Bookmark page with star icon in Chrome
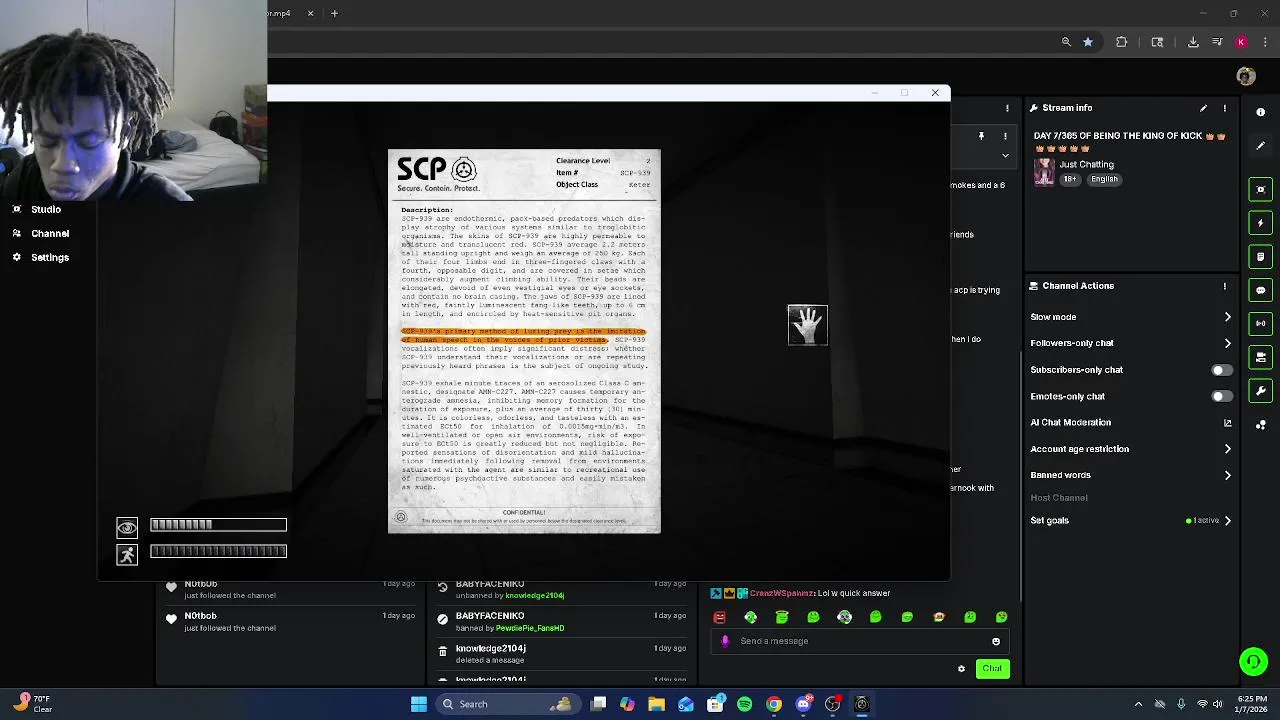The width and height of the screenshot is (1280, 720). click(x=1088, y=42)
